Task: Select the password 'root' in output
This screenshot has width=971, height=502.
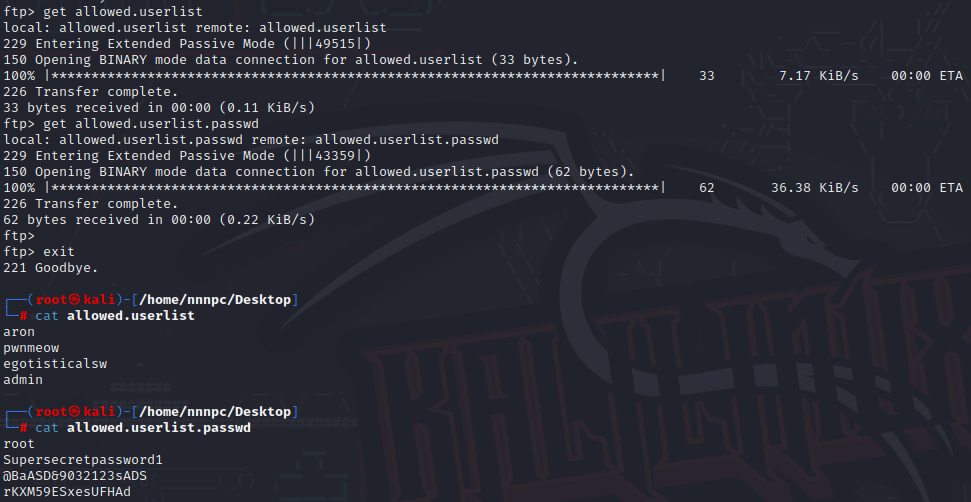Action: point(19,443)
